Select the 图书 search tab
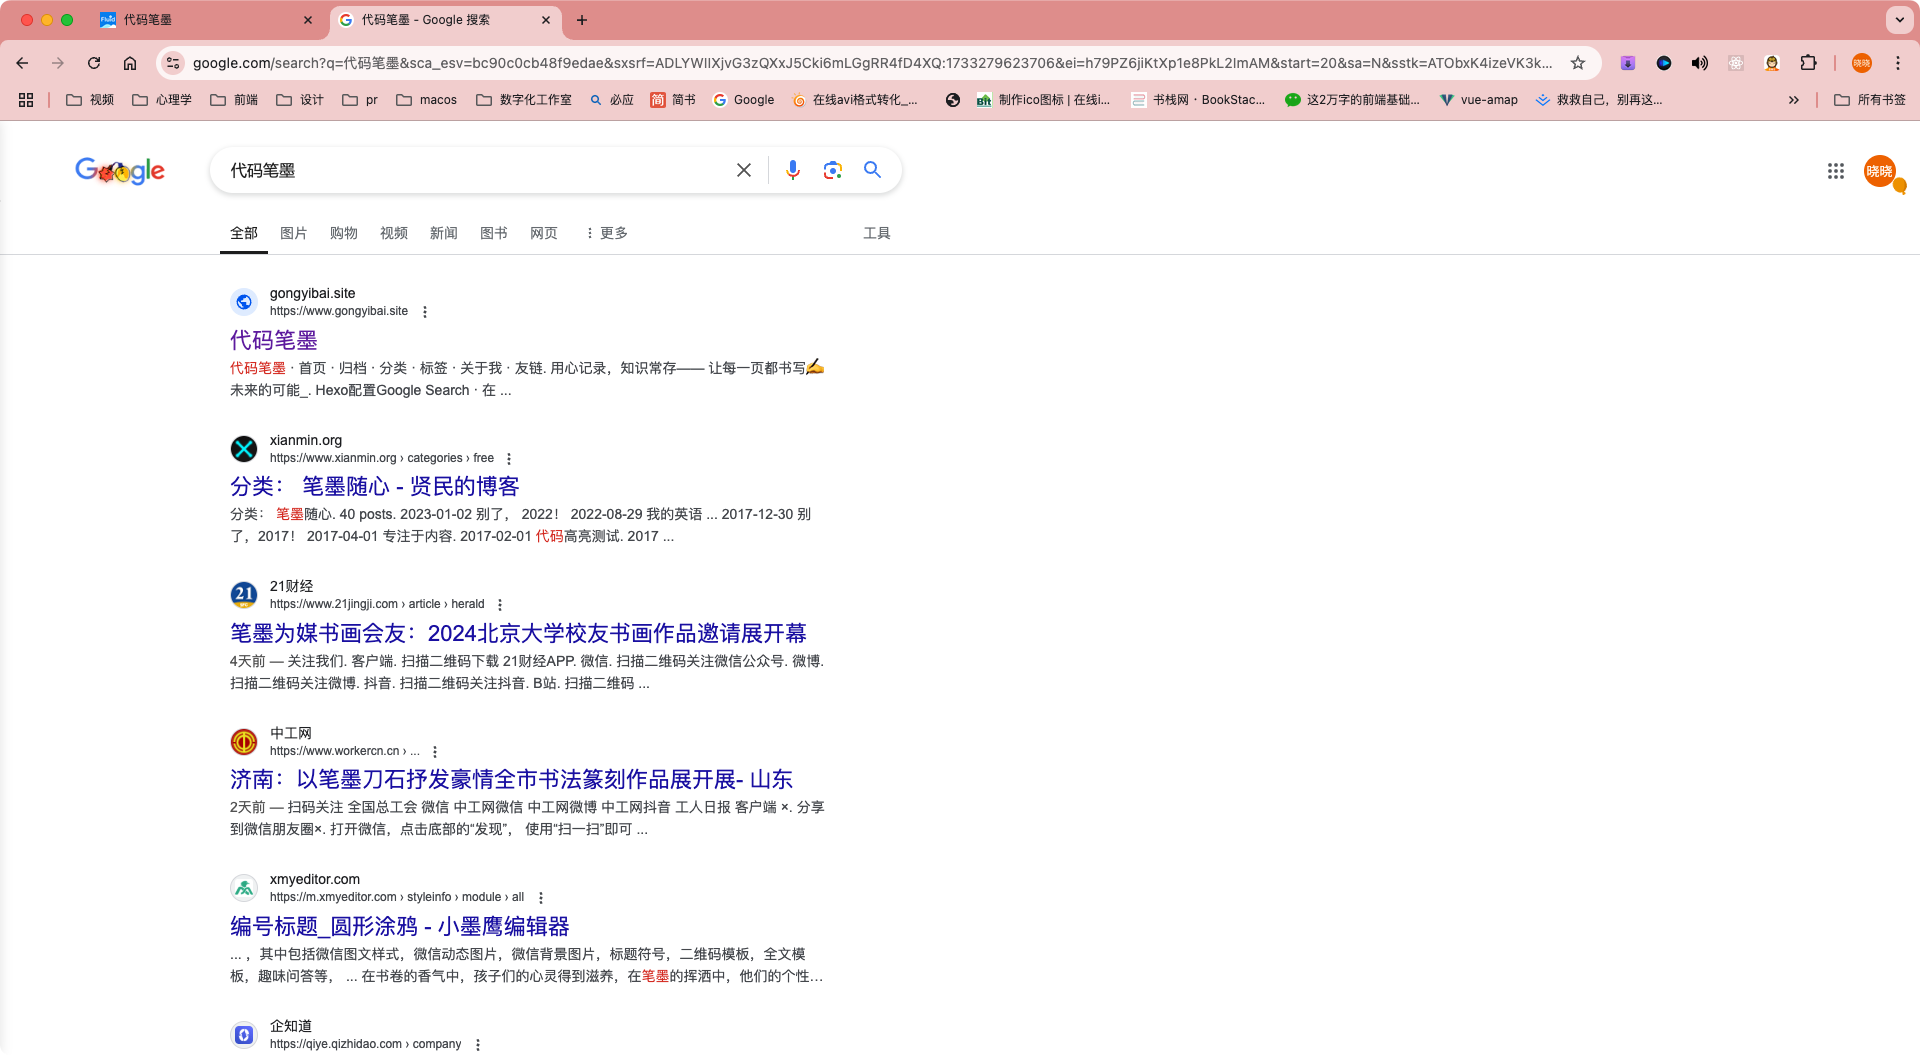The width and height of the screenshot is (1920, 1055). (x=494, y=233)
